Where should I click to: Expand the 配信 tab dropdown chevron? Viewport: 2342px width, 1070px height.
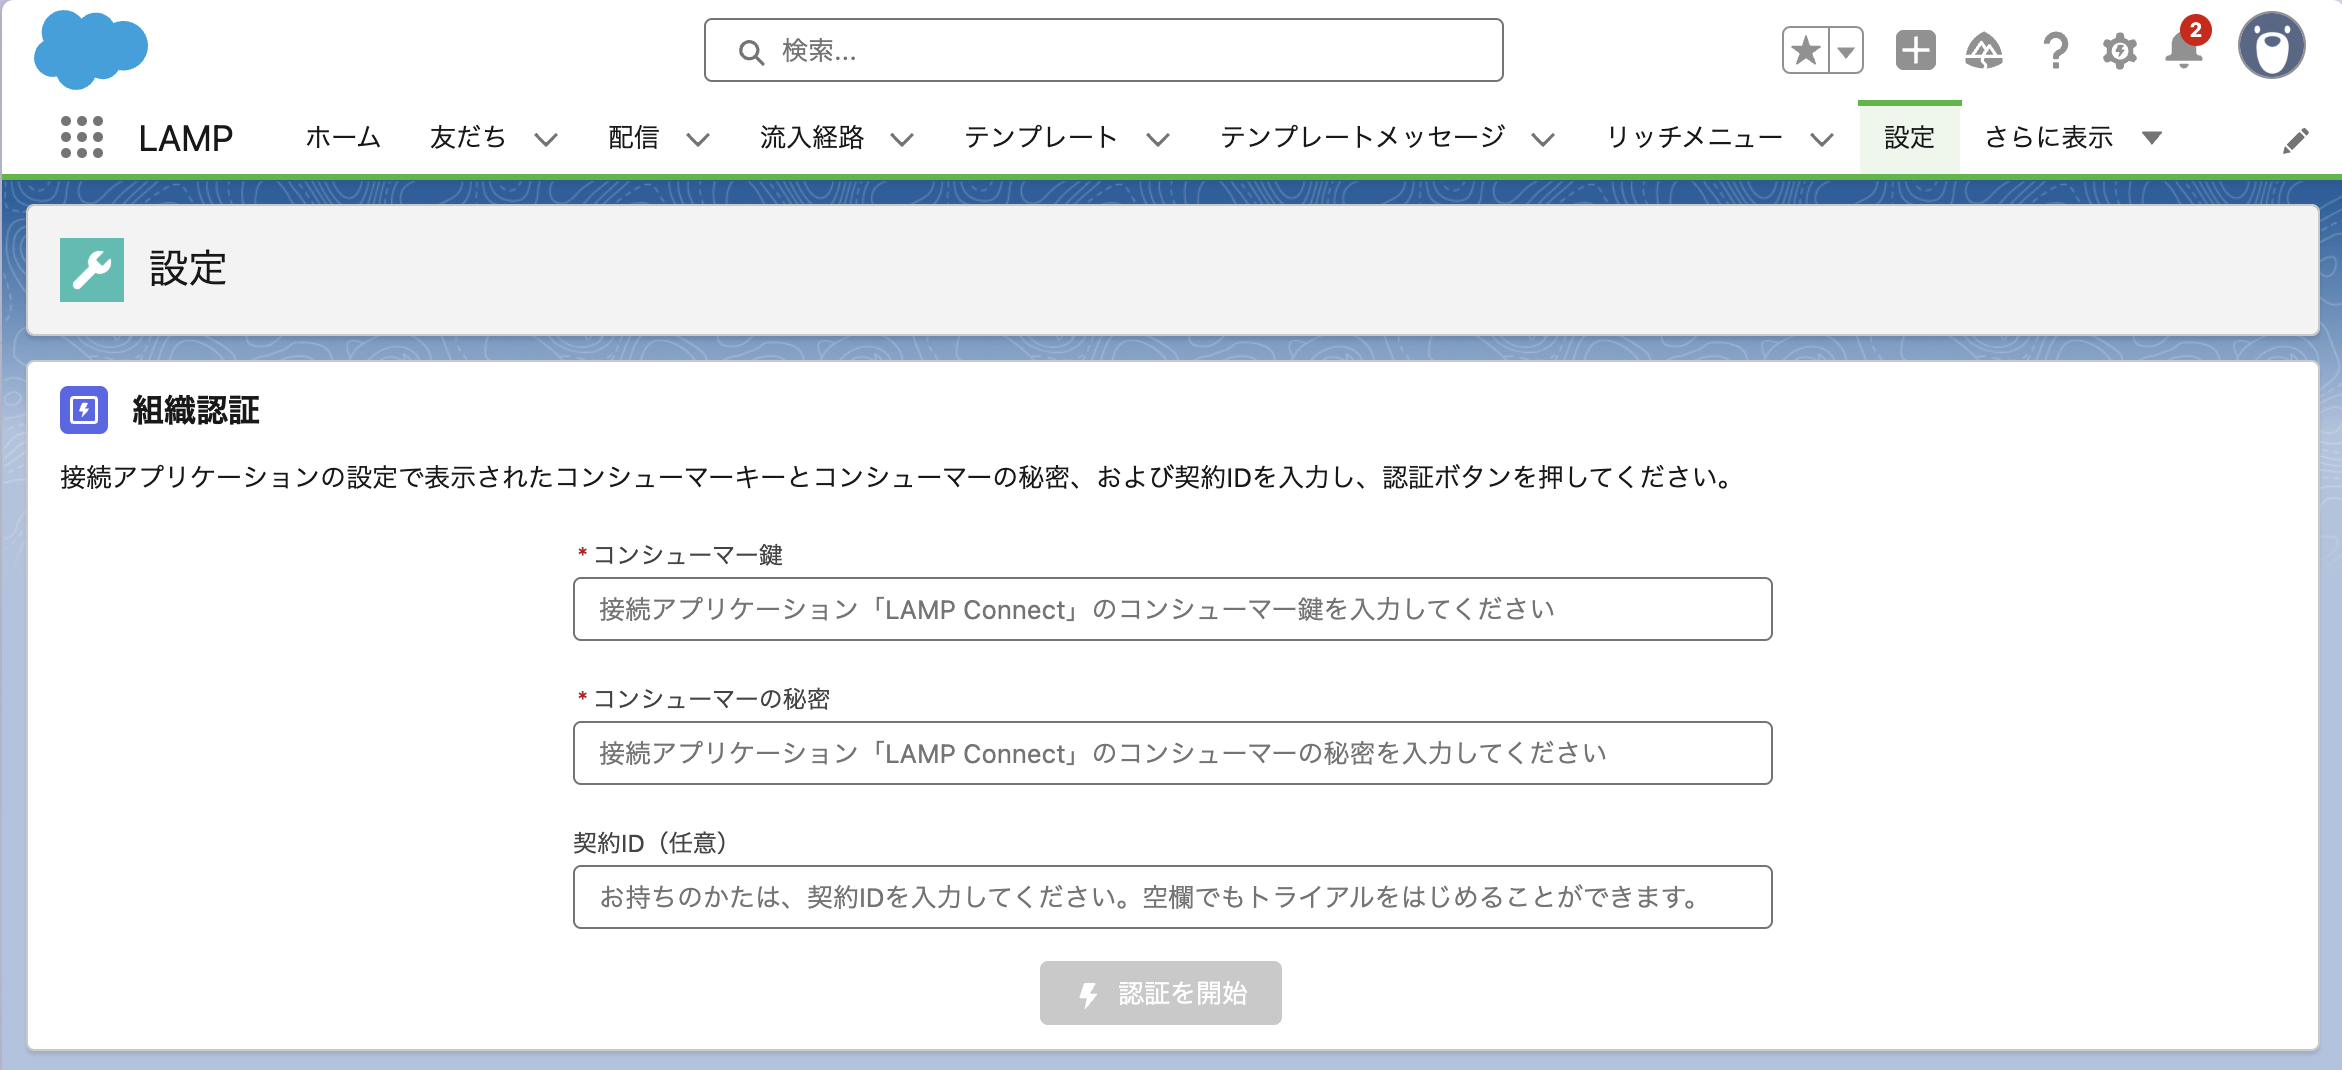click(698, 139)
